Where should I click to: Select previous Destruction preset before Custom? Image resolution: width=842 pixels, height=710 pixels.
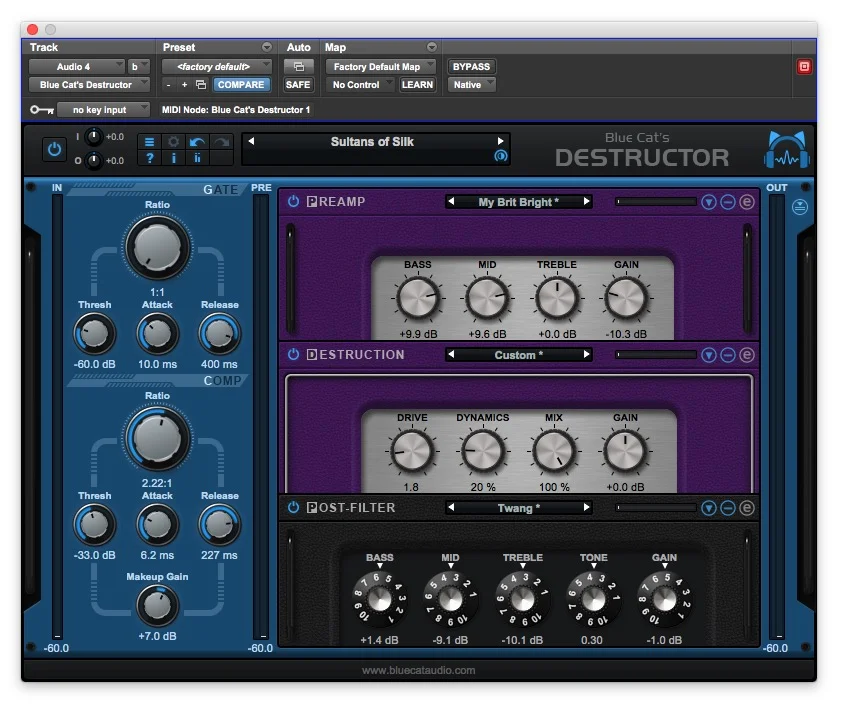(451, 354)
